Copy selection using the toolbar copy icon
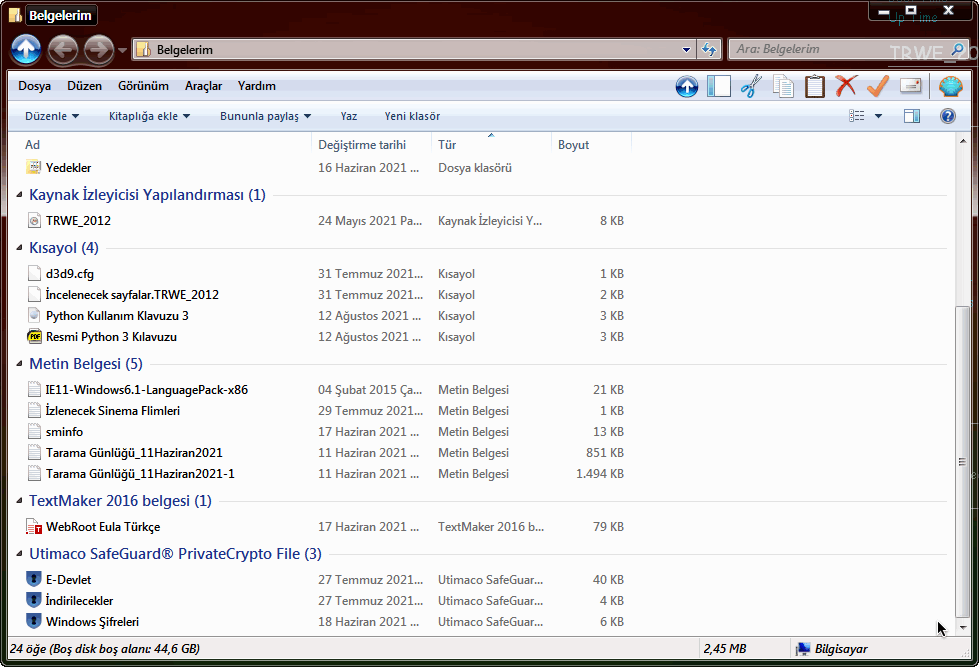 [783, 86]
